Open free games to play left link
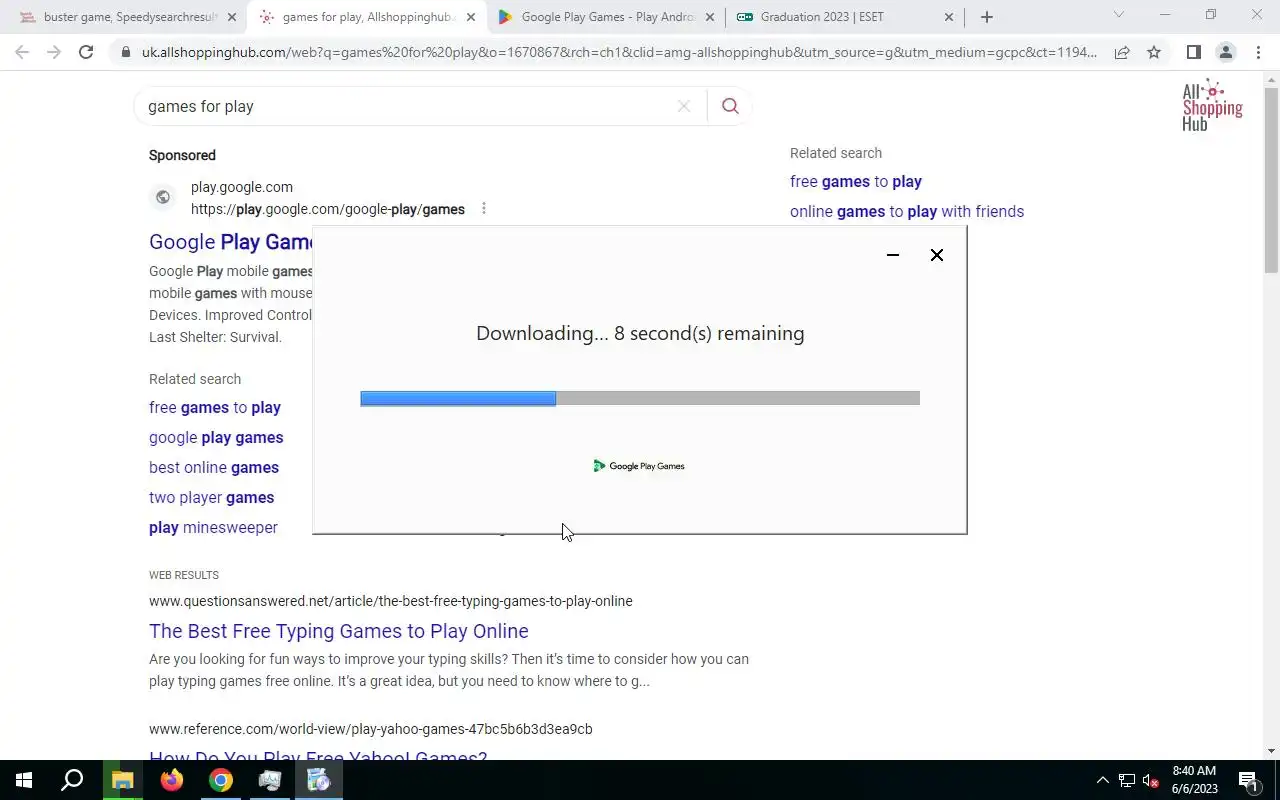The height and width of the screenshot is (800, 1280). point(215,407)
